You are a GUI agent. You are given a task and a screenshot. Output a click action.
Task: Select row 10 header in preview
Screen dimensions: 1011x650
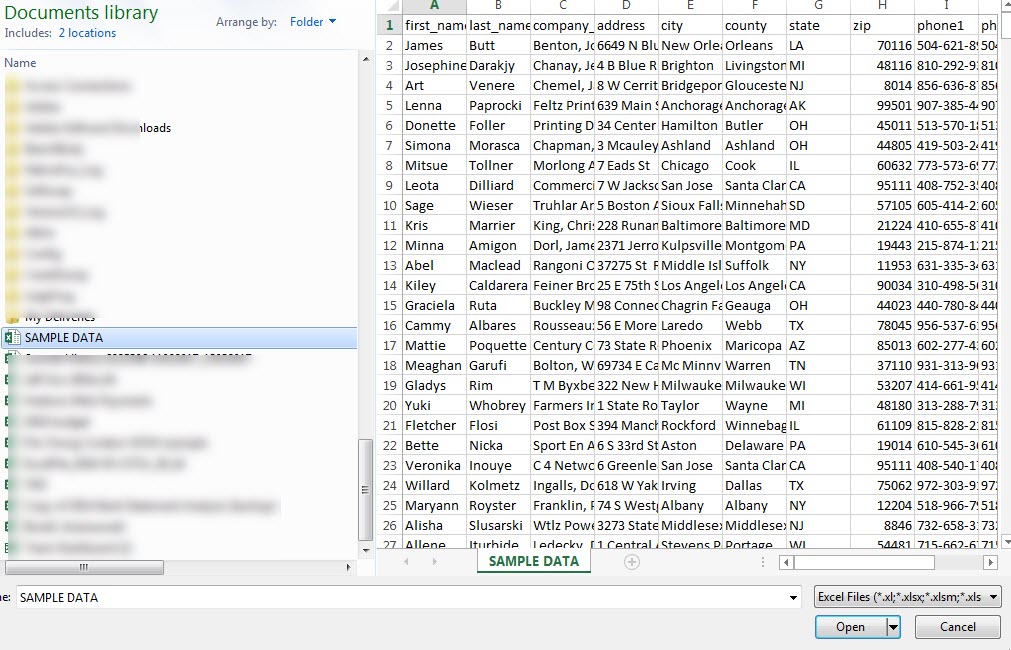(x=389, y=206)
